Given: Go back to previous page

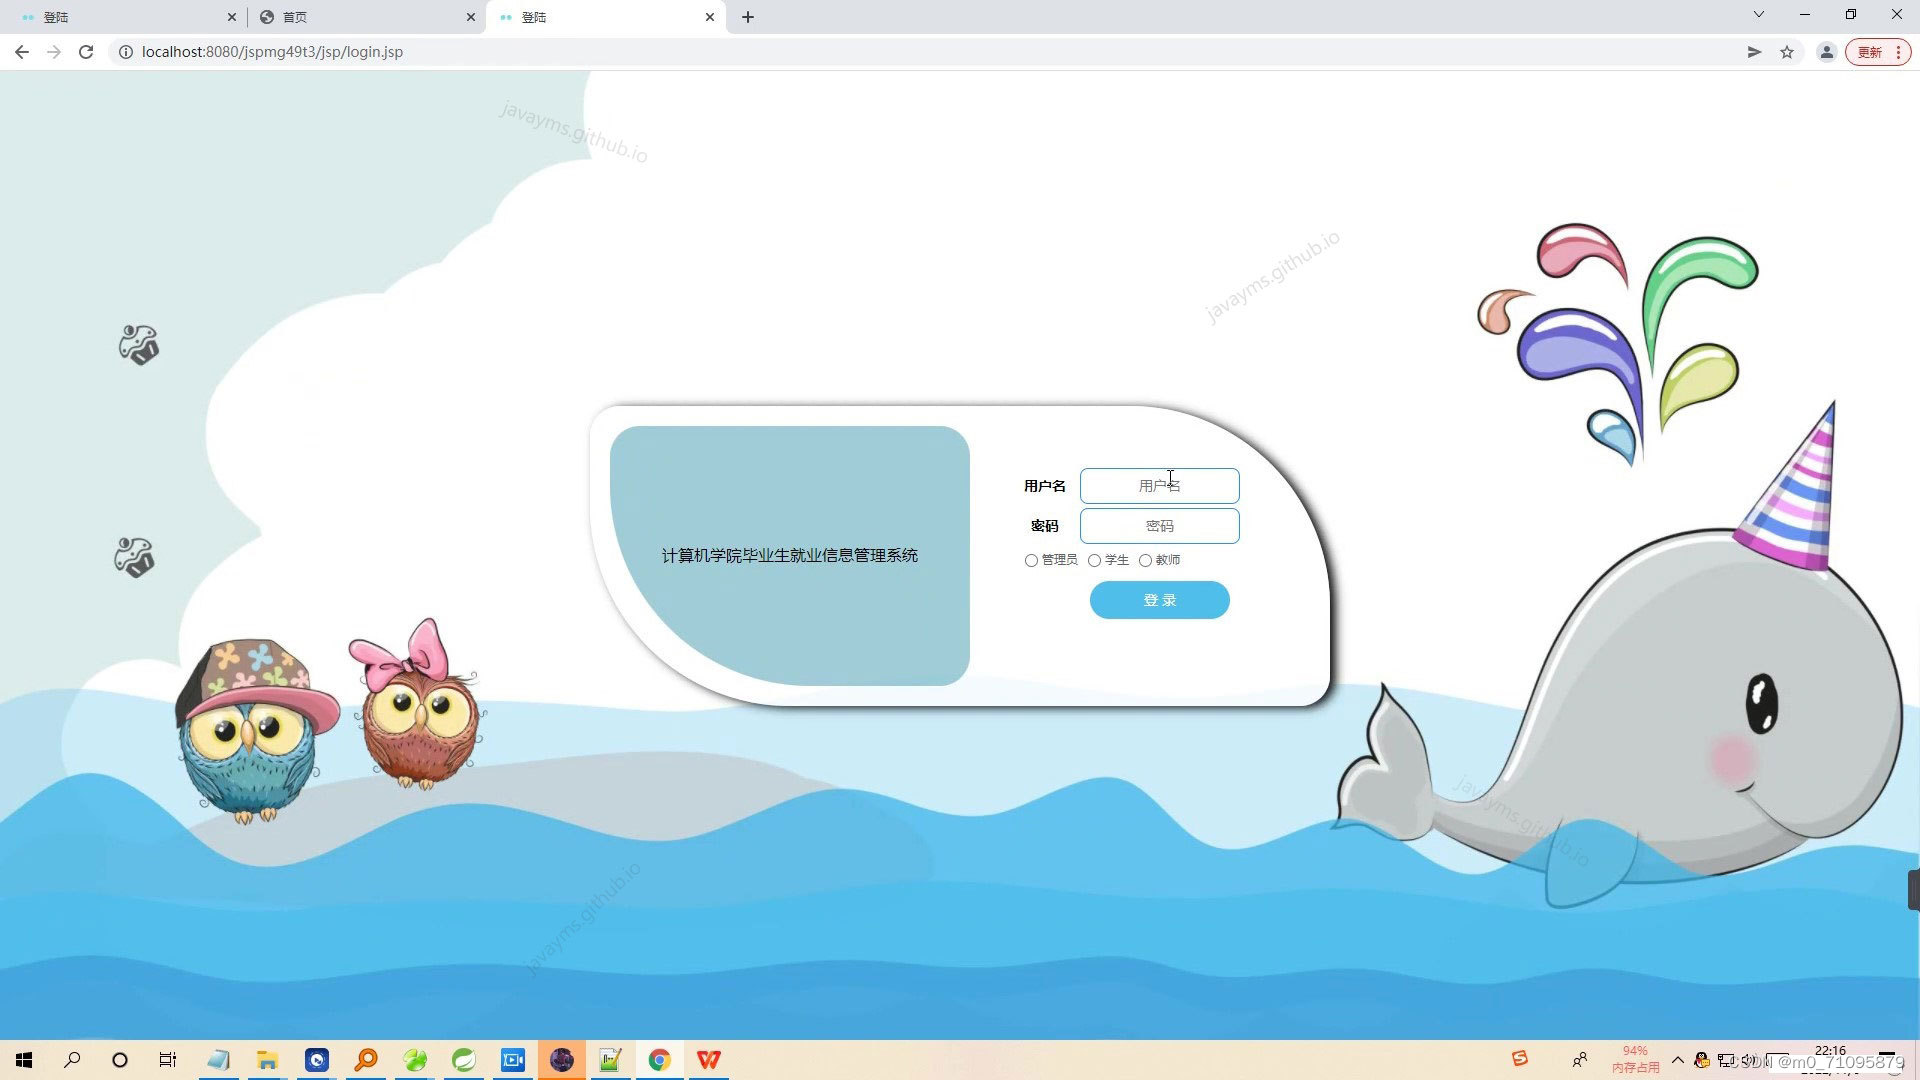Looking at the screenshot, I should (x=22, y=52).
